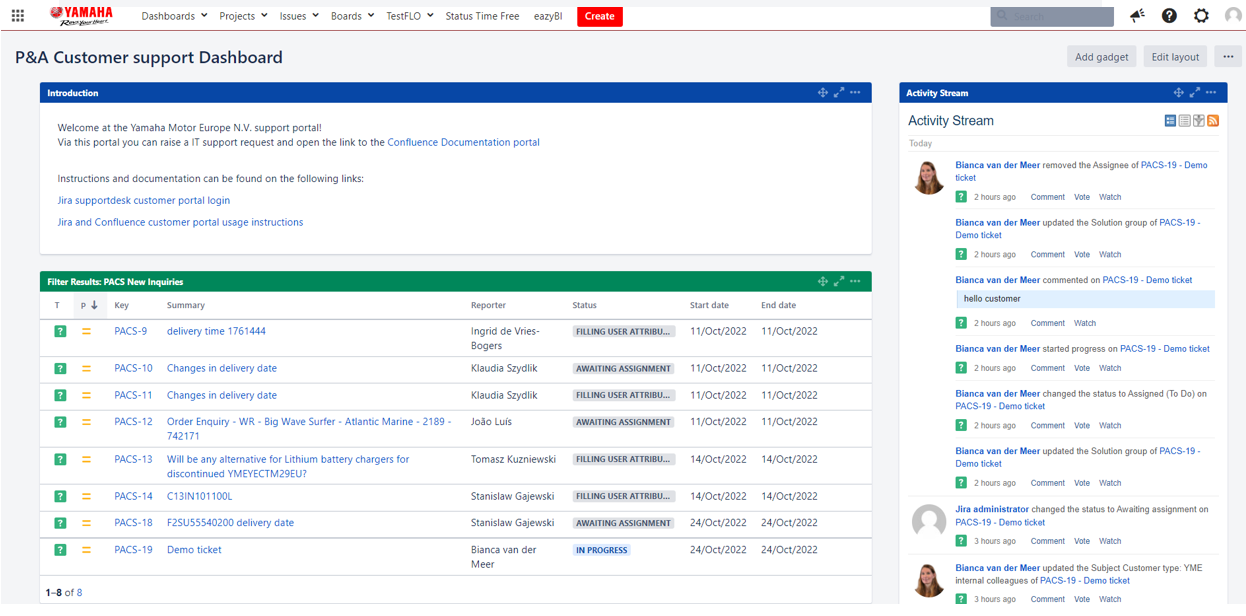Screen dimensions: 1246x616
Task: Click inside the header search field
Action: 1052,16
